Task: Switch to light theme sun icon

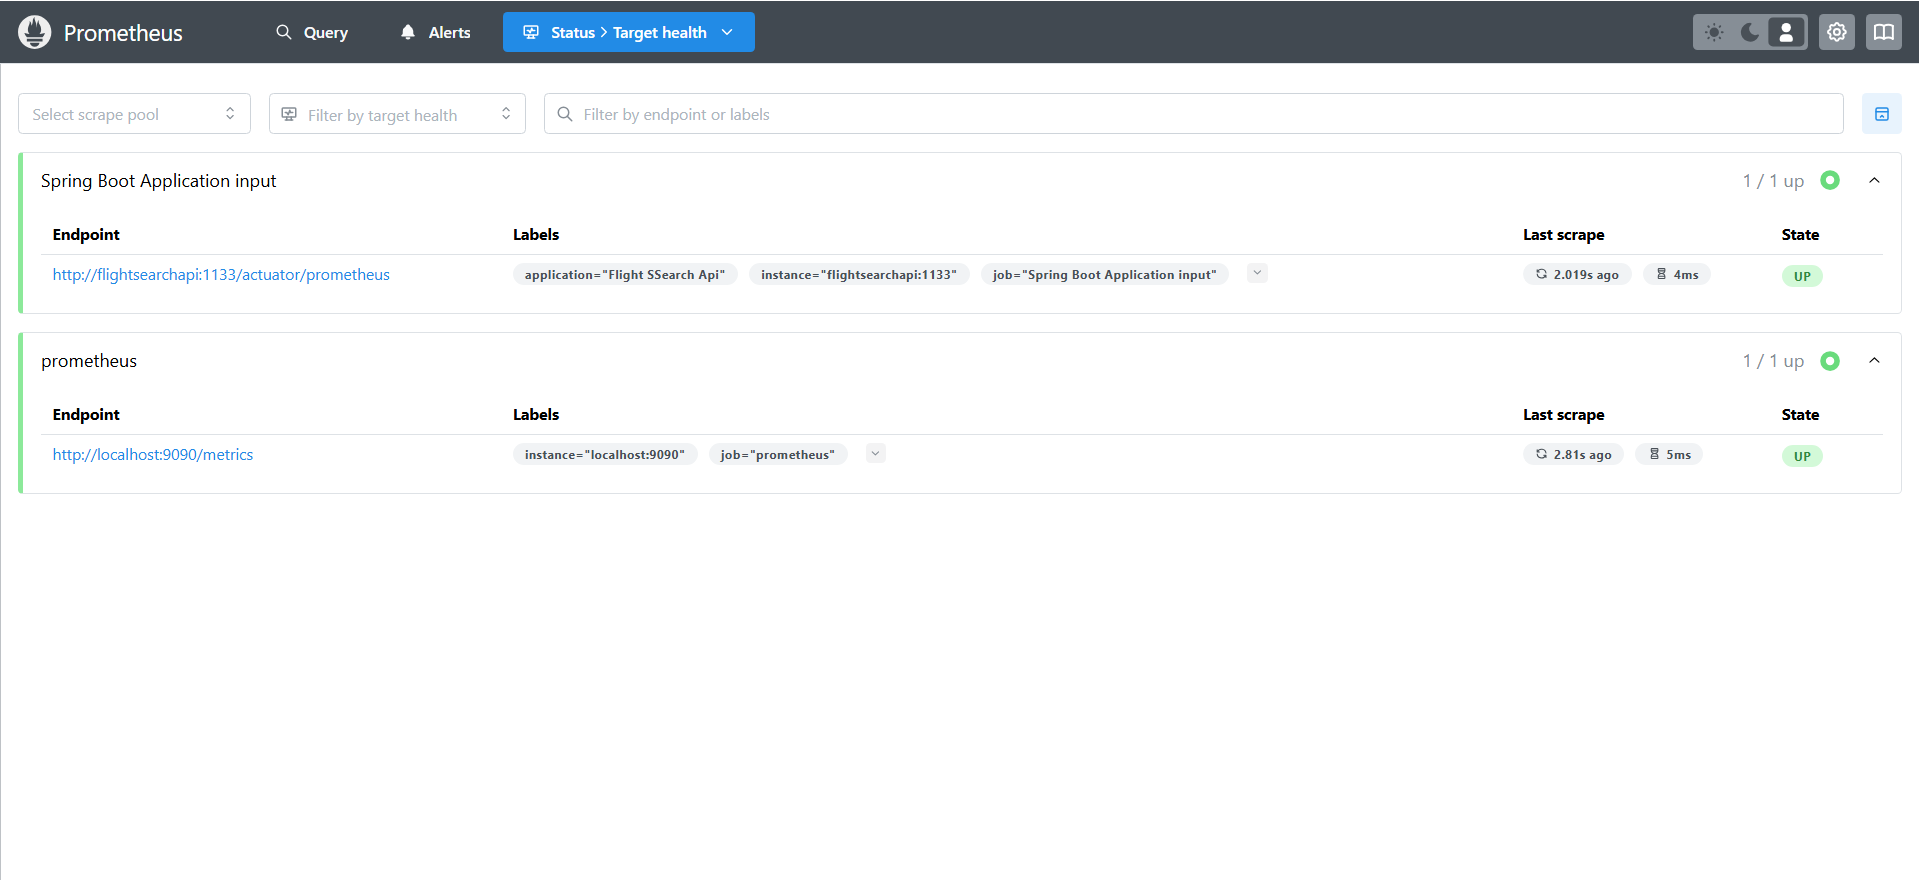Action: click(x=1714, y=32)
